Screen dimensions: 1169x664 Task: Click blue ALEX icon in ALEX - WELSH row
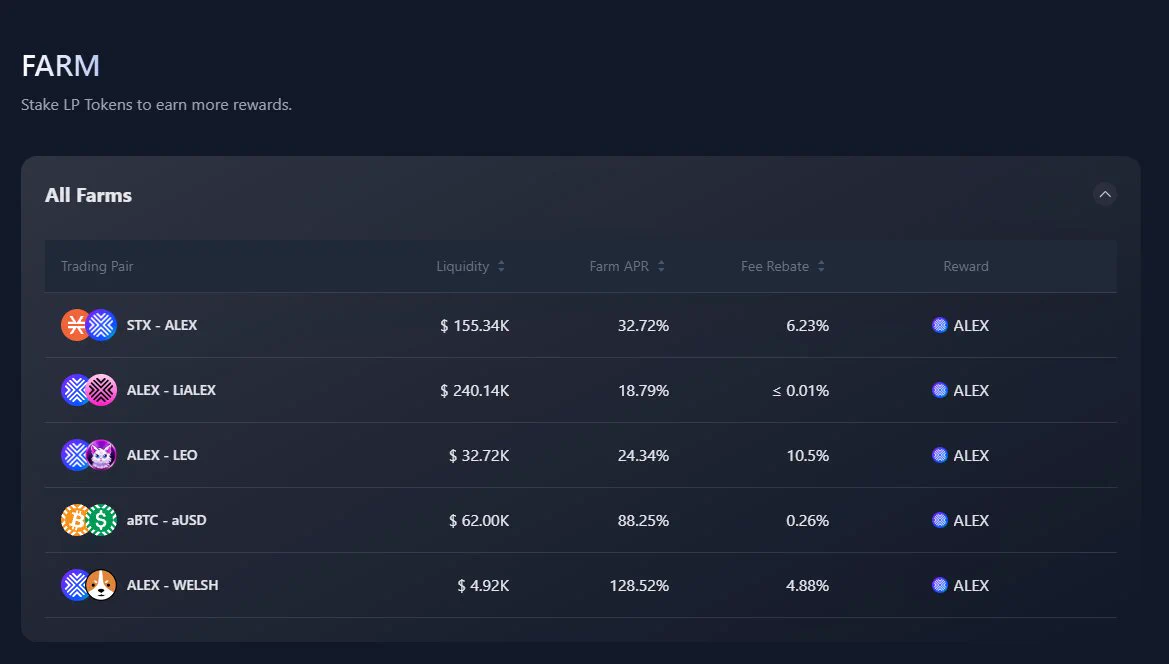pos(75,584)
